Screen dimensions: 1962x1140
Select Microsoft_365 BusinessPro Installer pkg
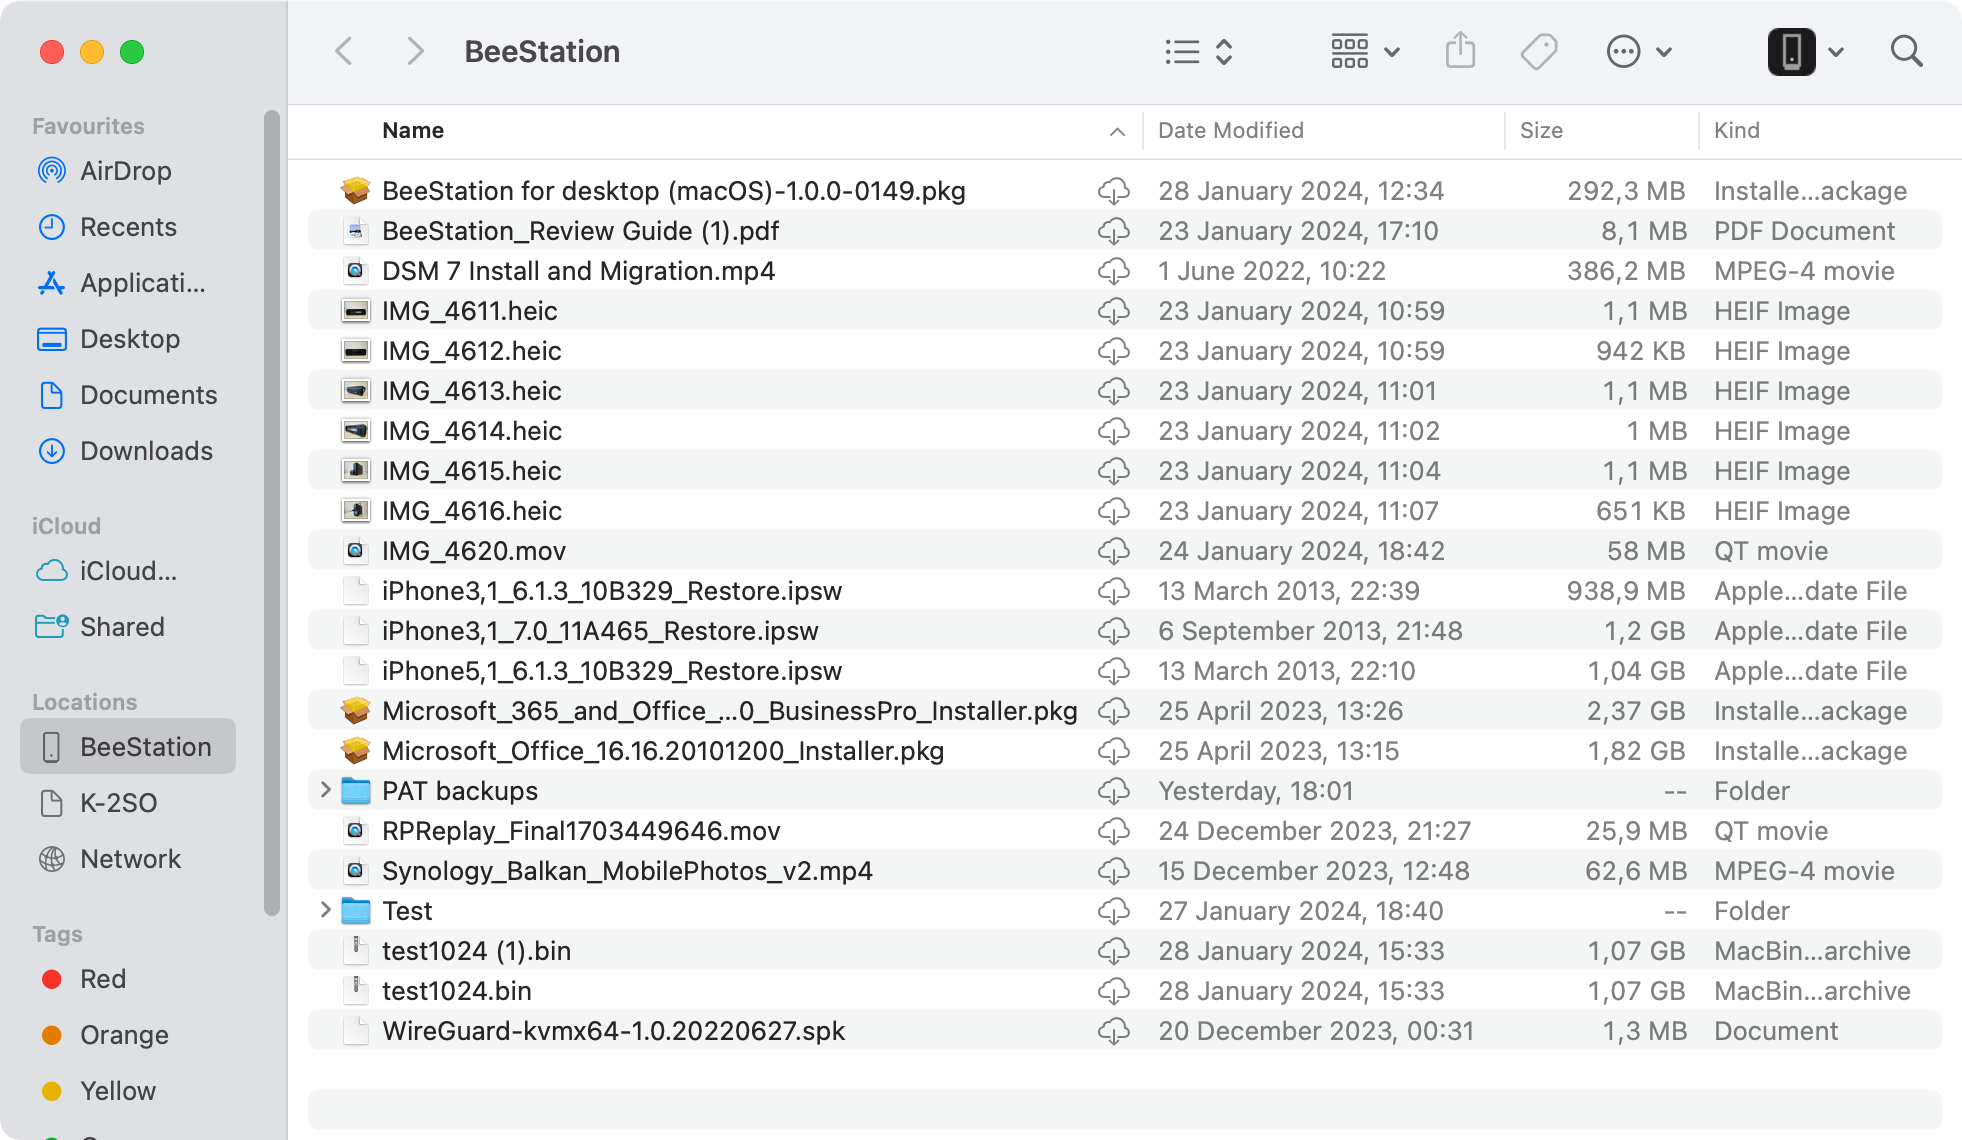[x=1125, y=710]
